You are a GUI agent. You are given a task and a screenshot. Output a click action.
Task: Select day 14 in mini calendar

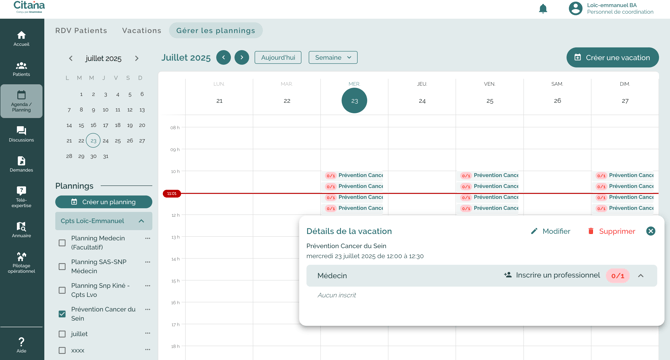[69, 125]
